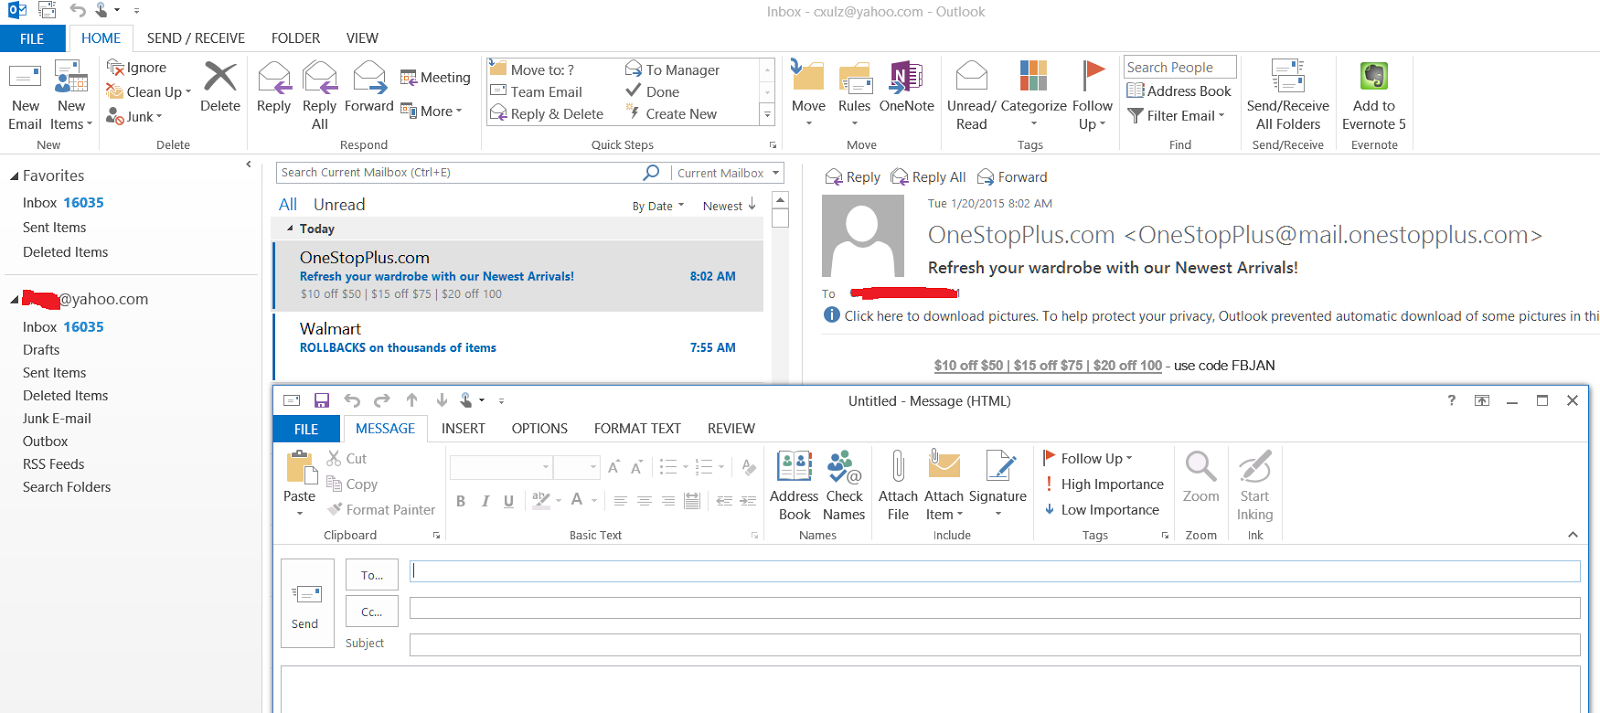Click Forward in the Respond group
The height and width of the screenshot is (713, 1600).
pos(369,88)
